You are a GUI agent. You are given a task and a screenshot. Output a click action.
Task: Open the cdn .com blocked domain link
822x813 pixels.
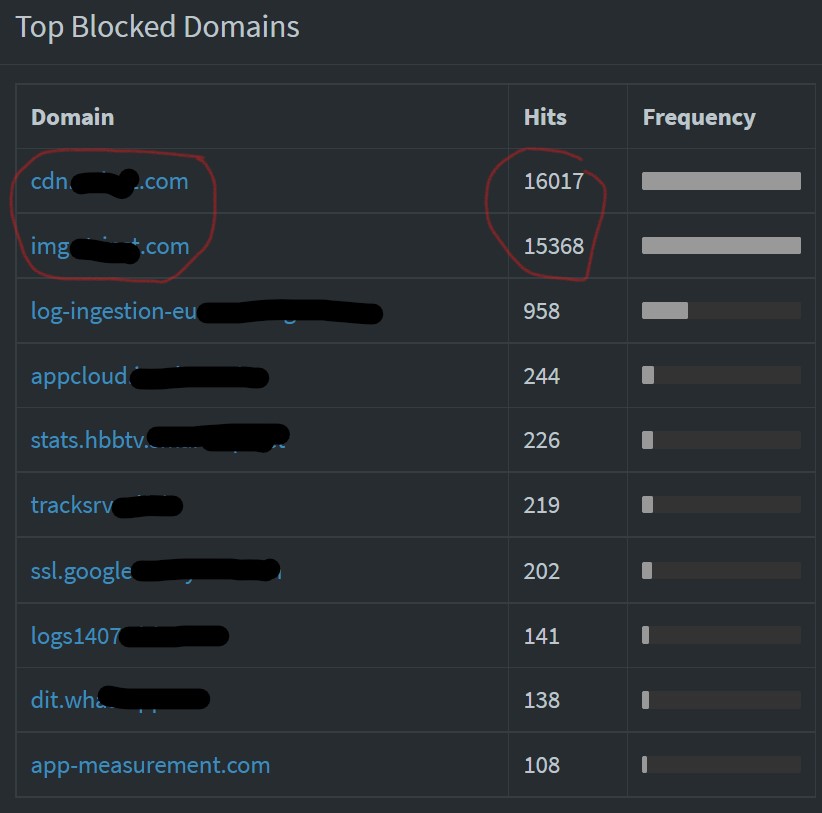point(110,181)
